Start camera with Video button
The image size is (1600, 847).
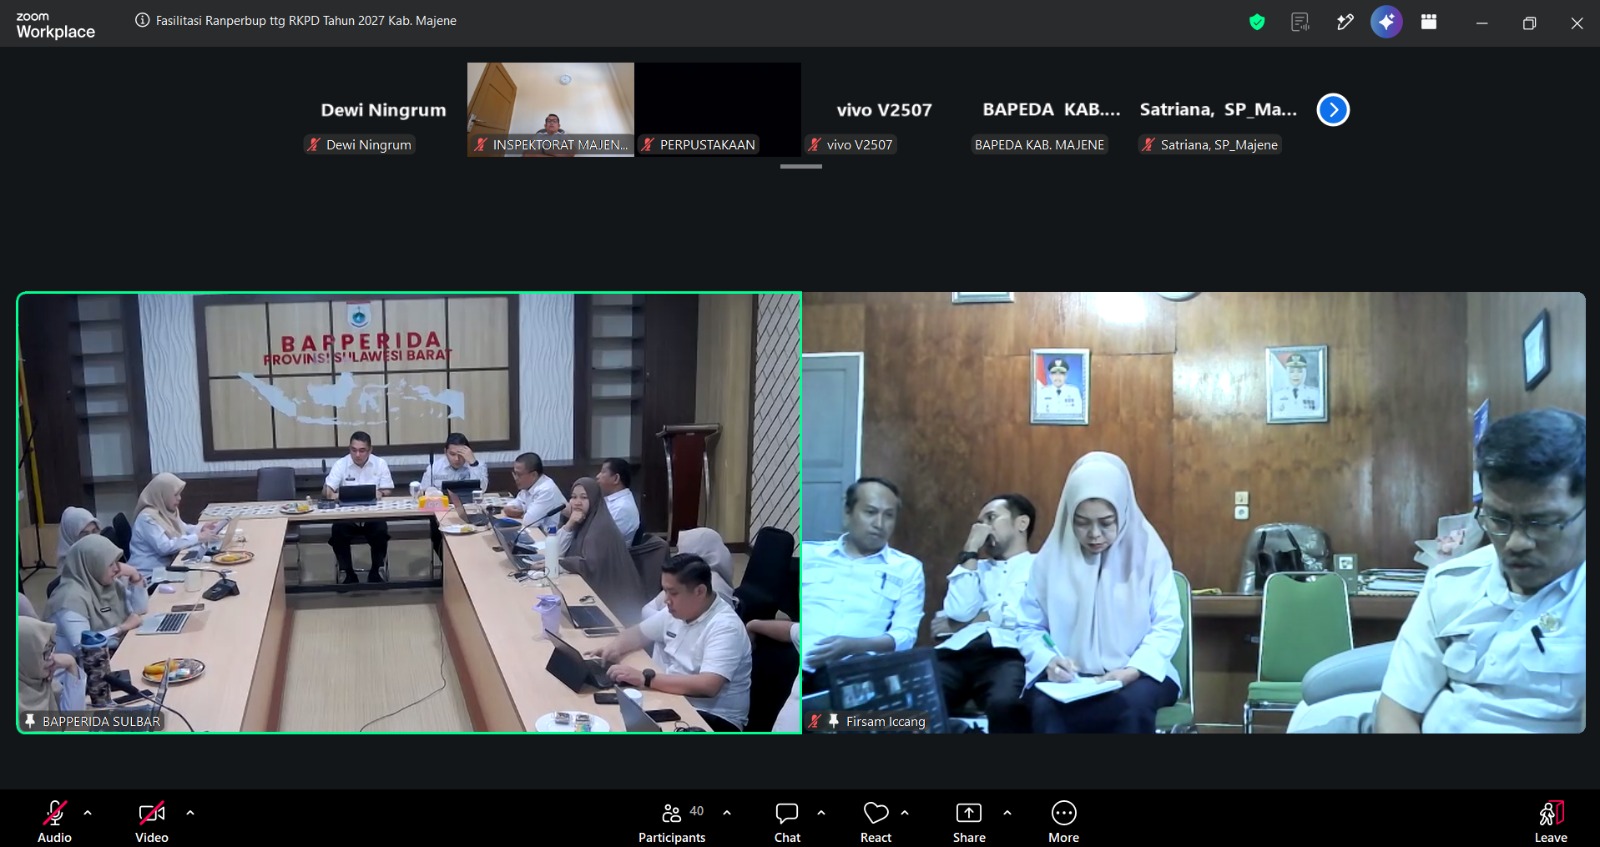tap(152, 821)
